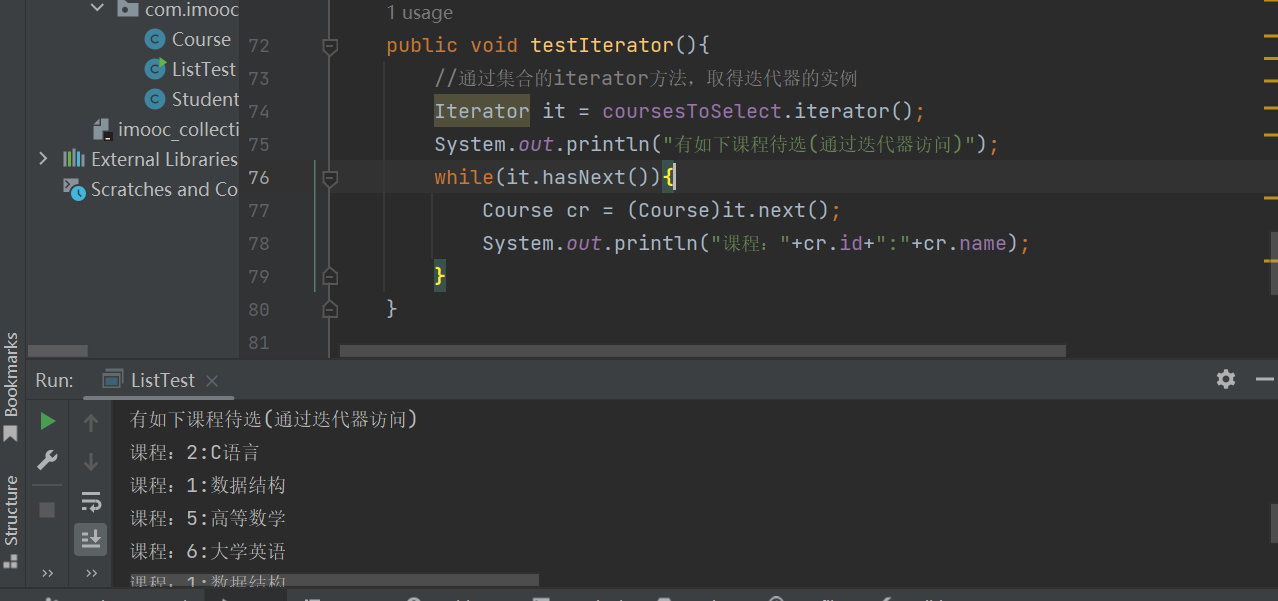
Task: Open the Course class in project tree
Action: tap(200, 40)
